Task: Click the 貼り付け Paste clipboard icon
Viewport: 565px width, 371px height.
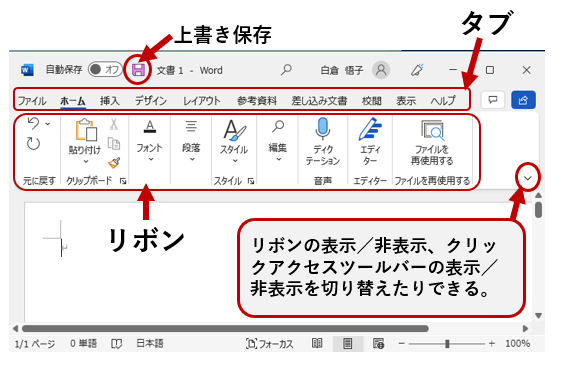Action: pyautogui.click(x=86, y=130)
